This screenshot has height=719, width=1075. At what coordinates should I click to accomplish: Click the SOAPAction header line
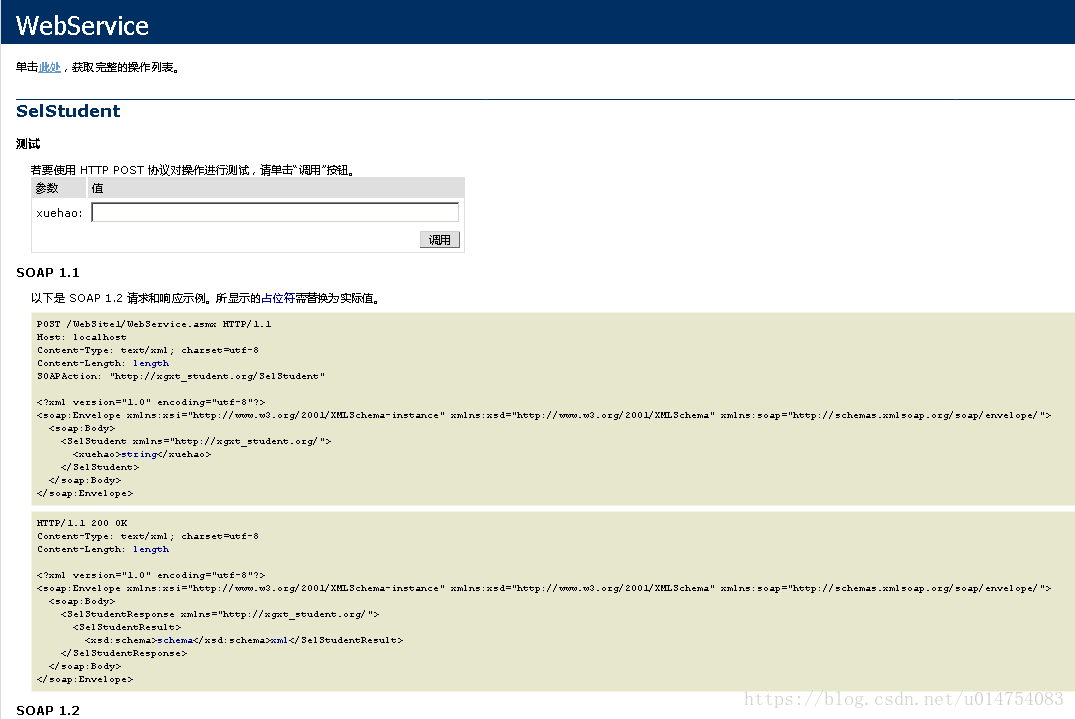[x=181, y=376]
